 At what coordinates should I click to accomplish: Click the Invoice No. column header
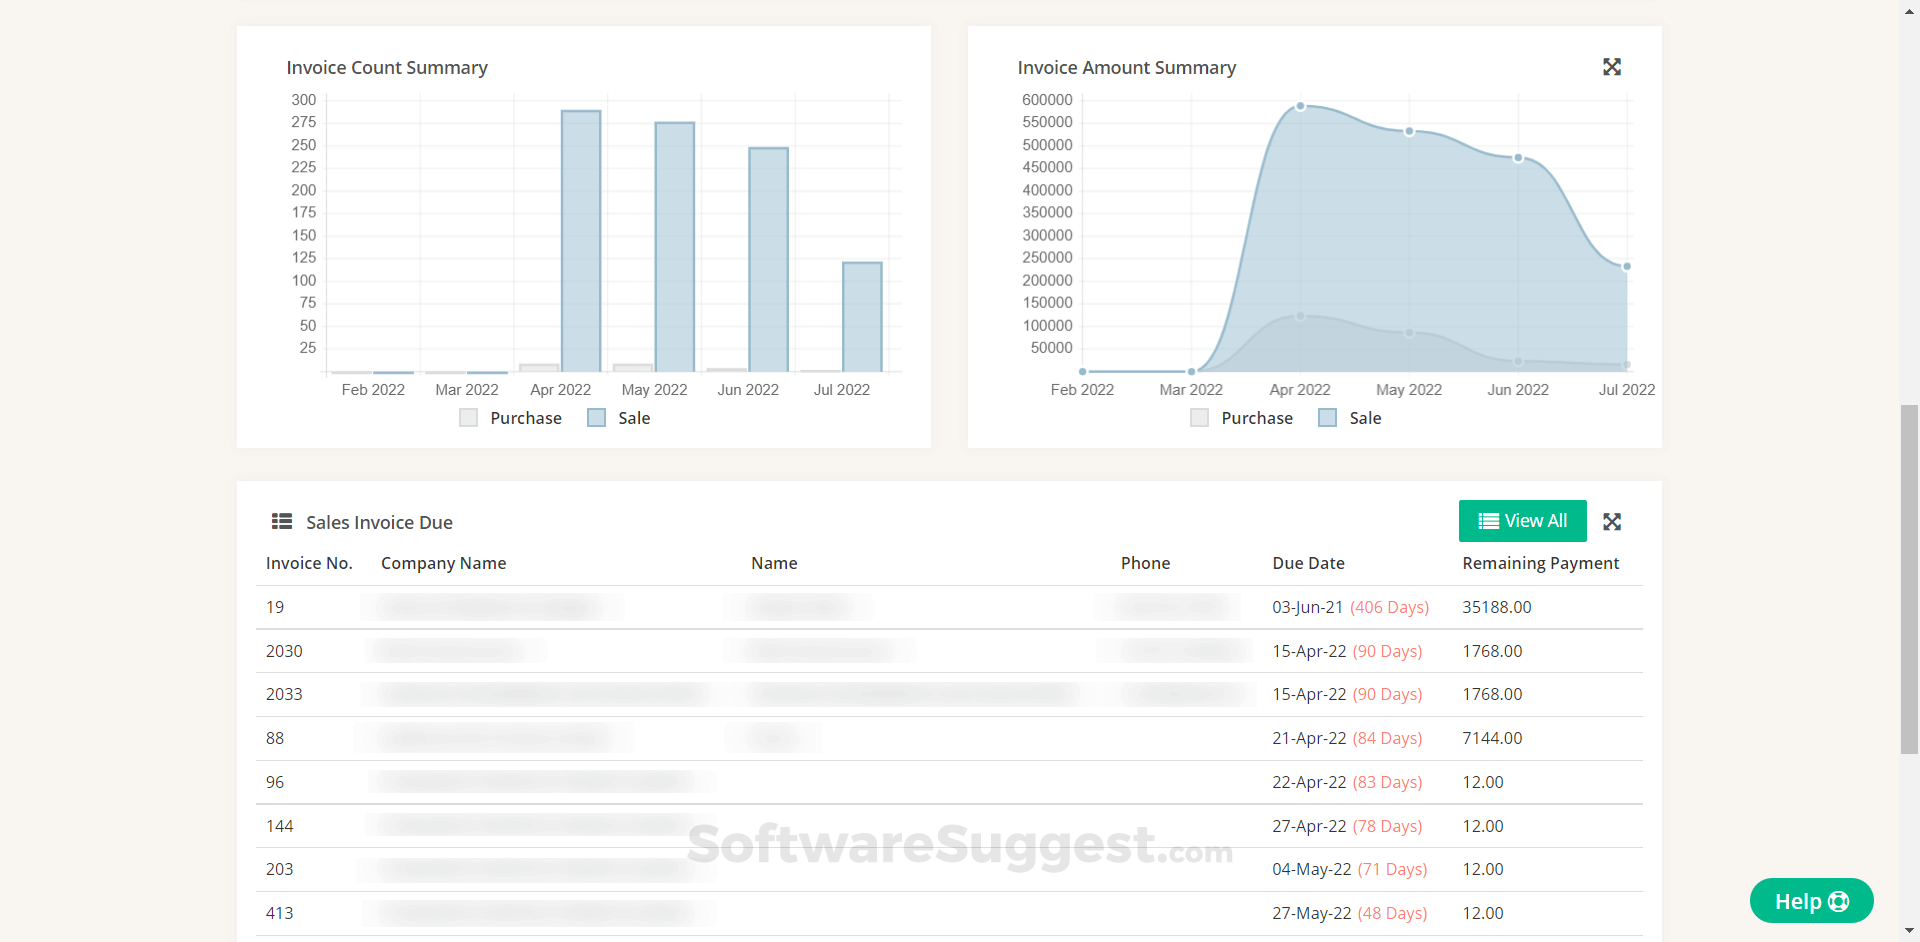309,563
